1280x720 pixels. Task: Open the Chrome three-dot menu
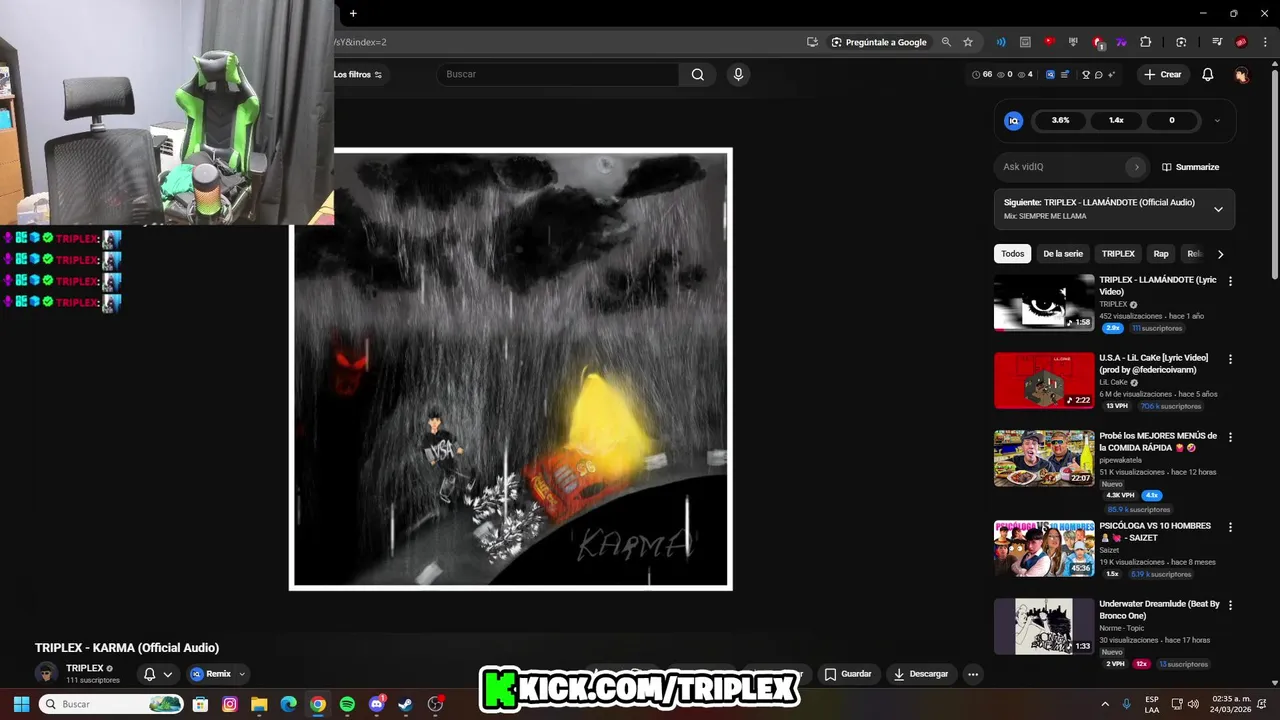(x=1266, y=42)
